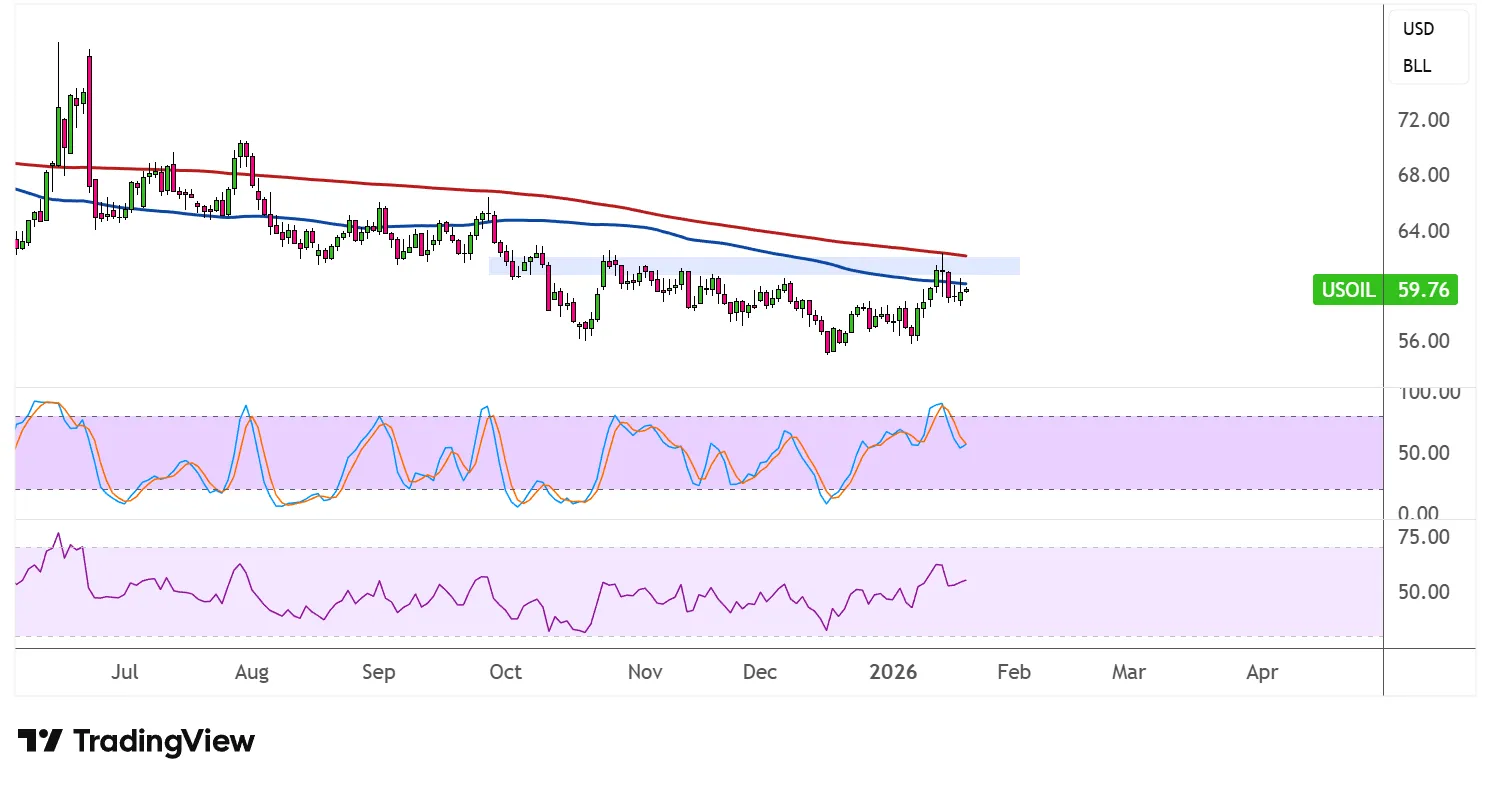
Task: Click the 75.00 RSI scale label
Action: click(1423, 537)
